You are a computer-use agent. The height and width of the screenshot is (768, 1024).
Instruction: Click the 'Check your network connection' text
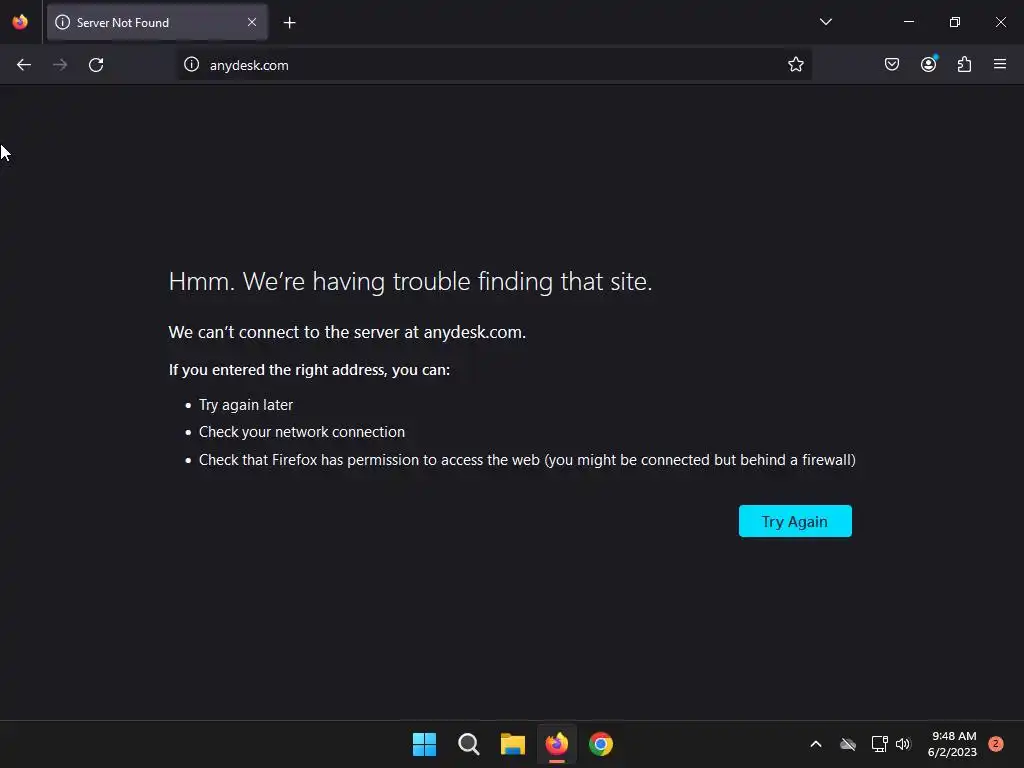[302, 432]
